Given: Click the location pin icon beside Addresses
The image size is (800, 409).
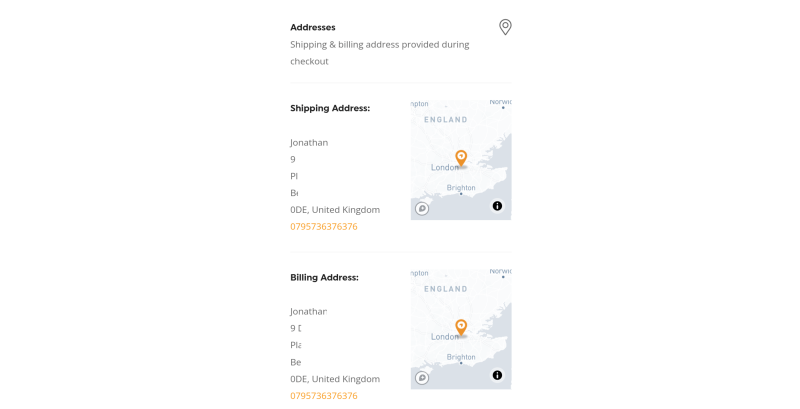Looking at the screenshot, I should 505,27.
